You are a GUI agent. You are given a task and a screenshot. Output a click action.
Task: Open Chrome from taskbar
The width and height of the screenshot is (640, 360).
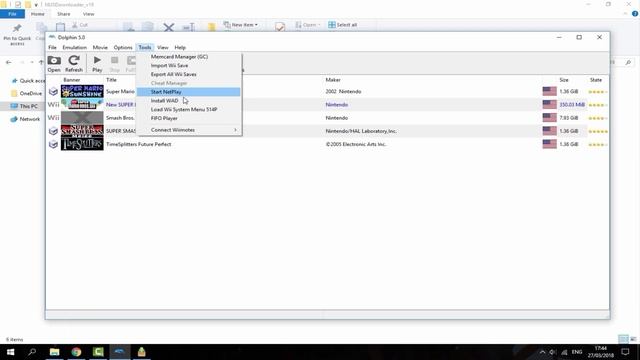coord(76,352)
